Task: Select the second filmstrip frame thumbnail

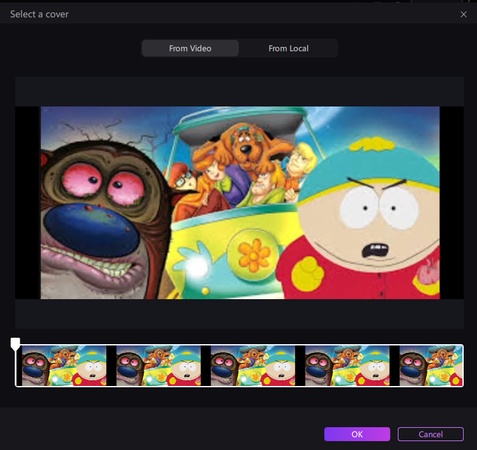Action: [158, 366]
